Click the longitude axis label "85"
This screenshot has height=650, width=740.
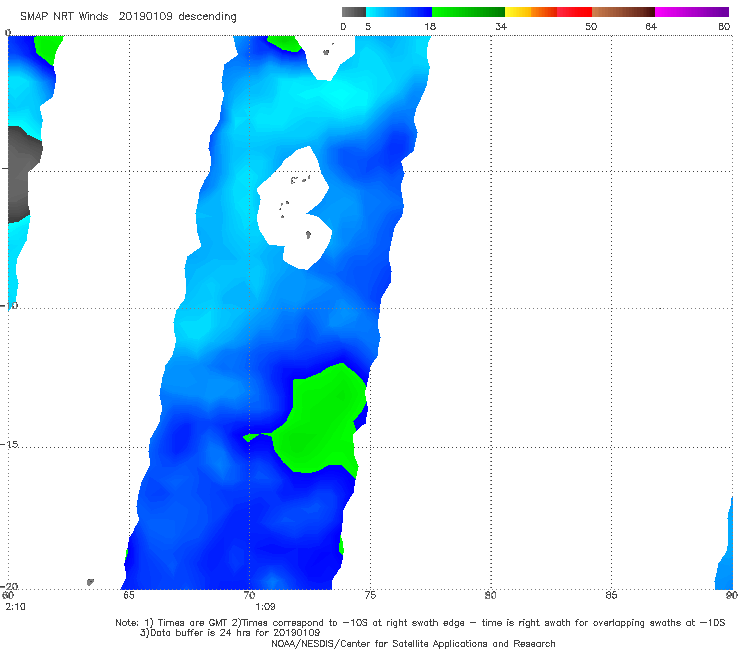pos(611,595)
